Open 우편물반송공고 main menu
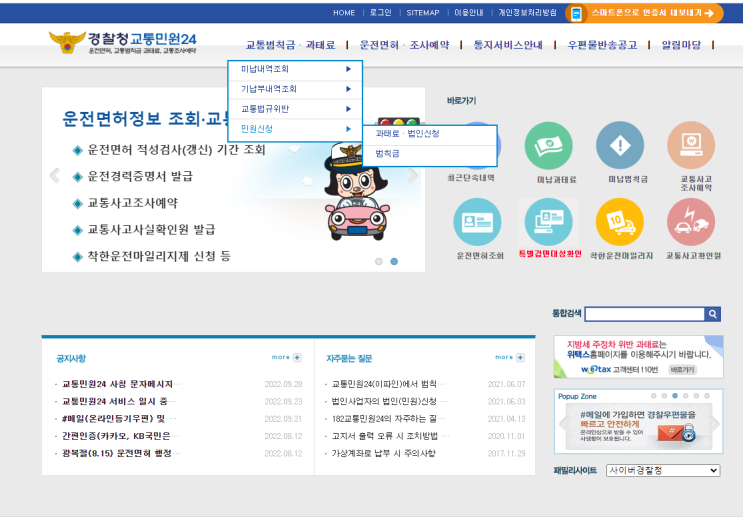The image size is (743, 521). tap(602, 45)
